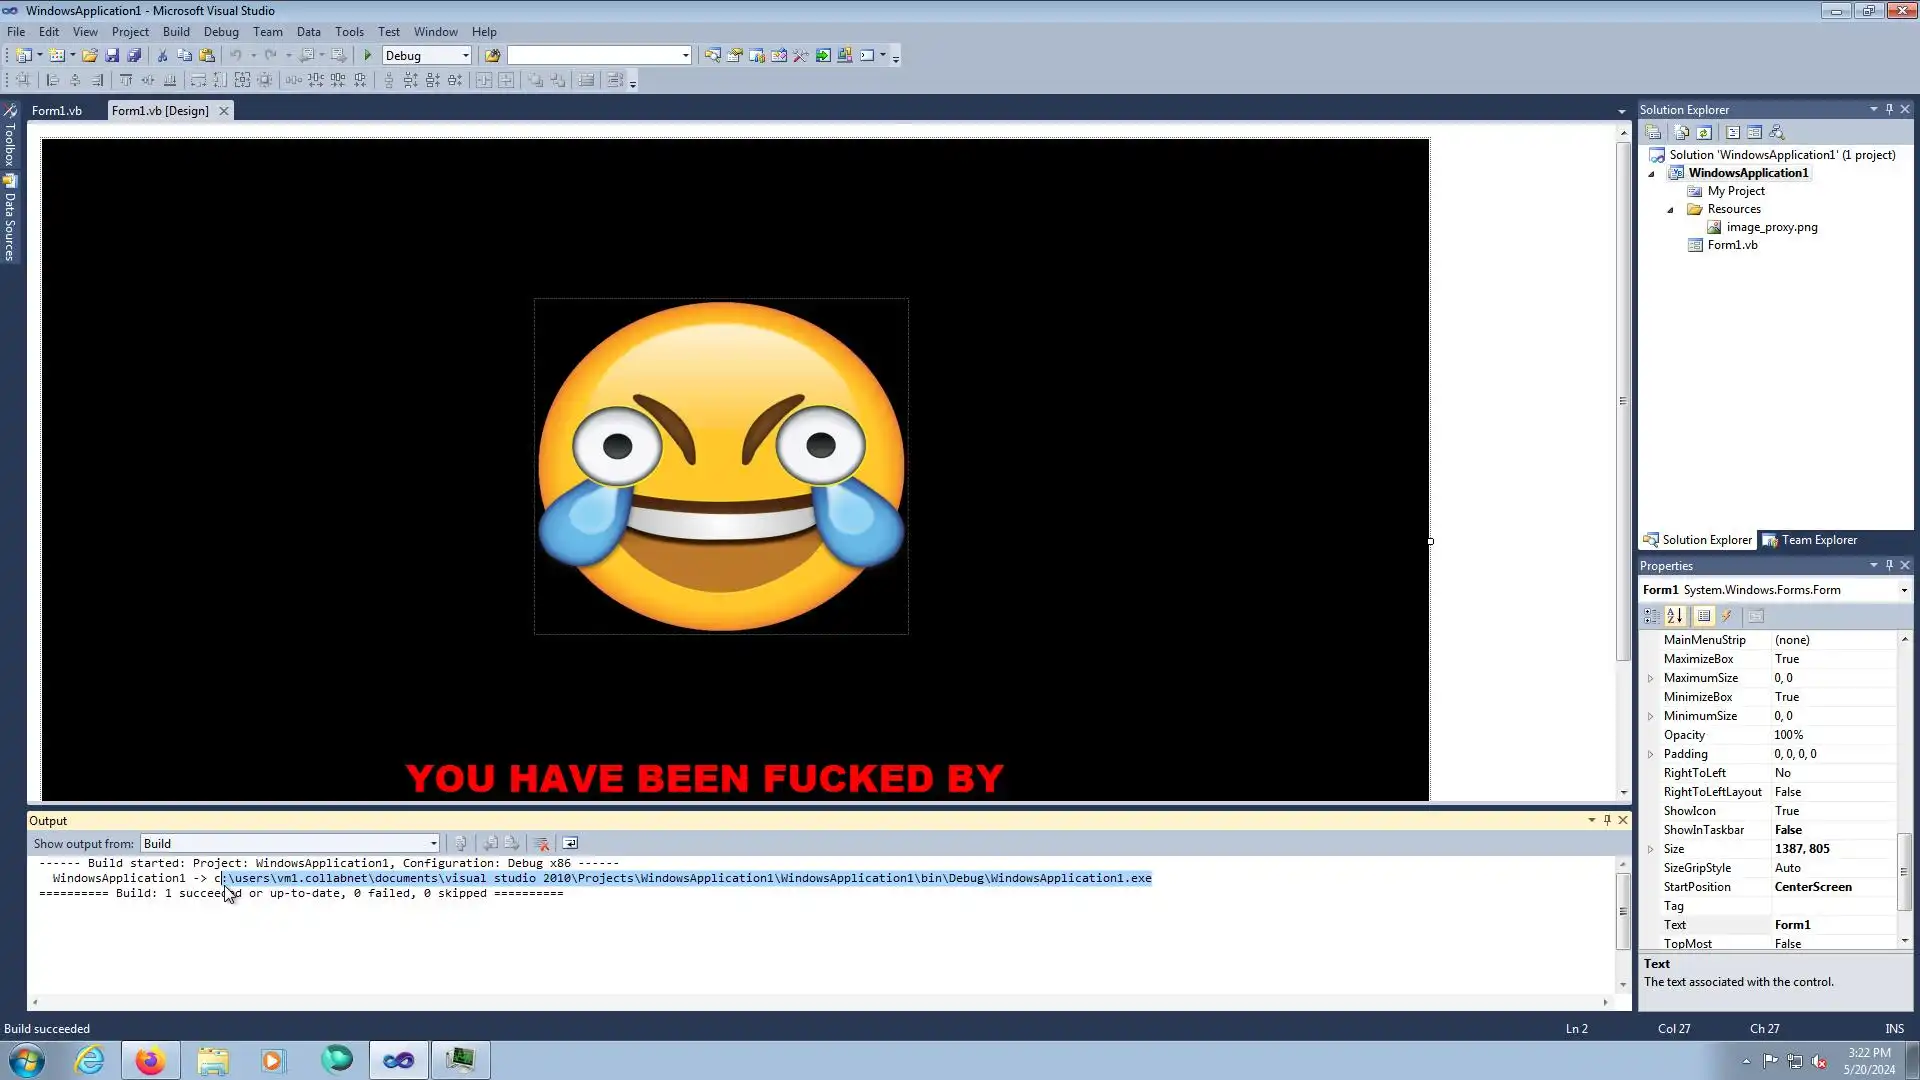Expand the MaximumSize property
Image resolution: width=1920 pixels, height=1080 pixels.
click(1651, 678)
